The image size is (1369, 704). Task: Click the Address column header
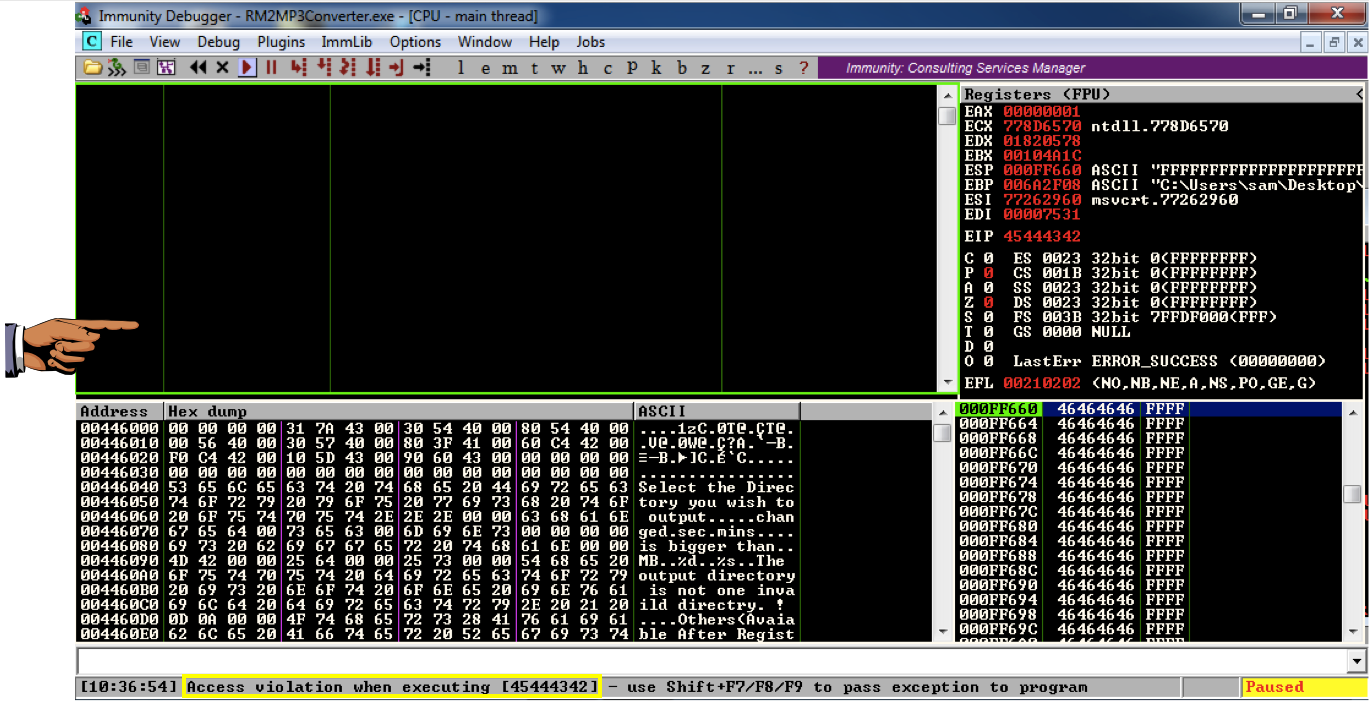click(120, 412)
